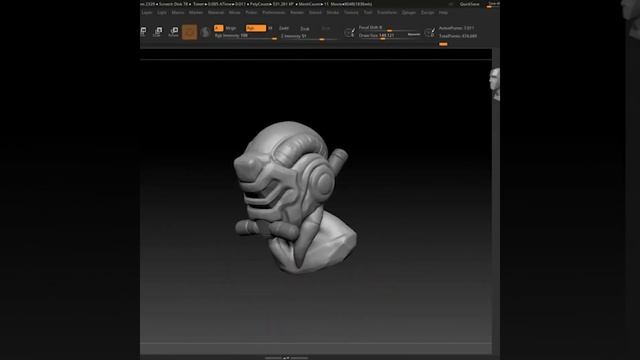This screenshot has height=360, width=640.
Task: Toggle the M material mode button
Action: (270, 28)
